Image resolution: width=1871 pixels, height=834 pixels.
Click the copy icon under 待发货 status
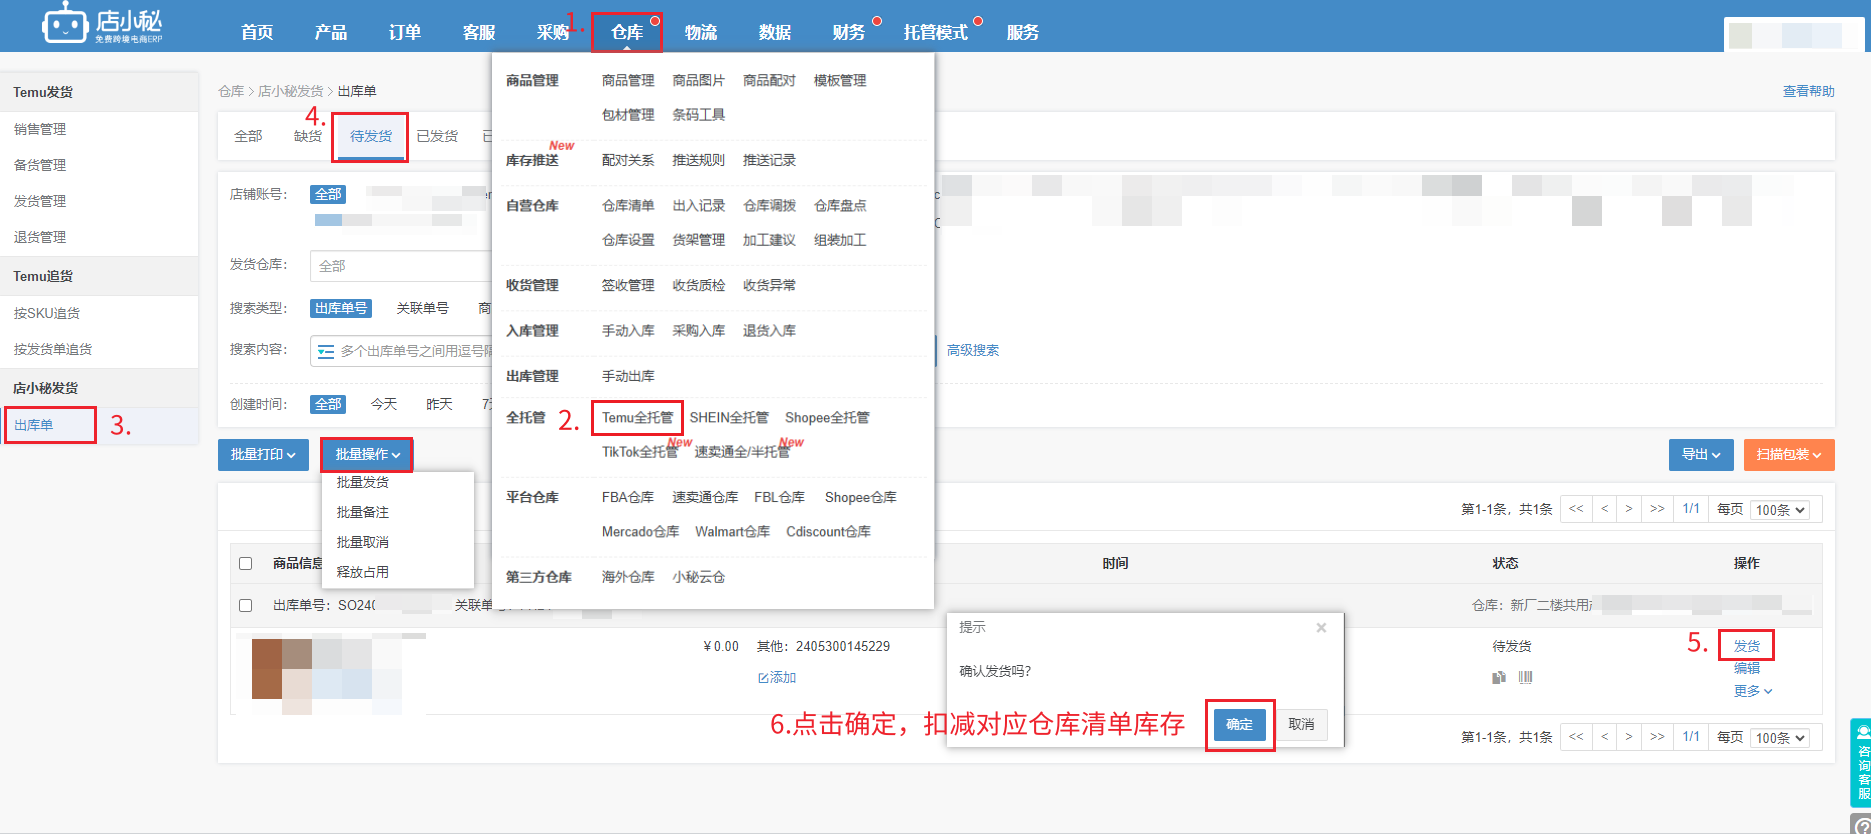pyautogui.click(x=1498, y=677)
